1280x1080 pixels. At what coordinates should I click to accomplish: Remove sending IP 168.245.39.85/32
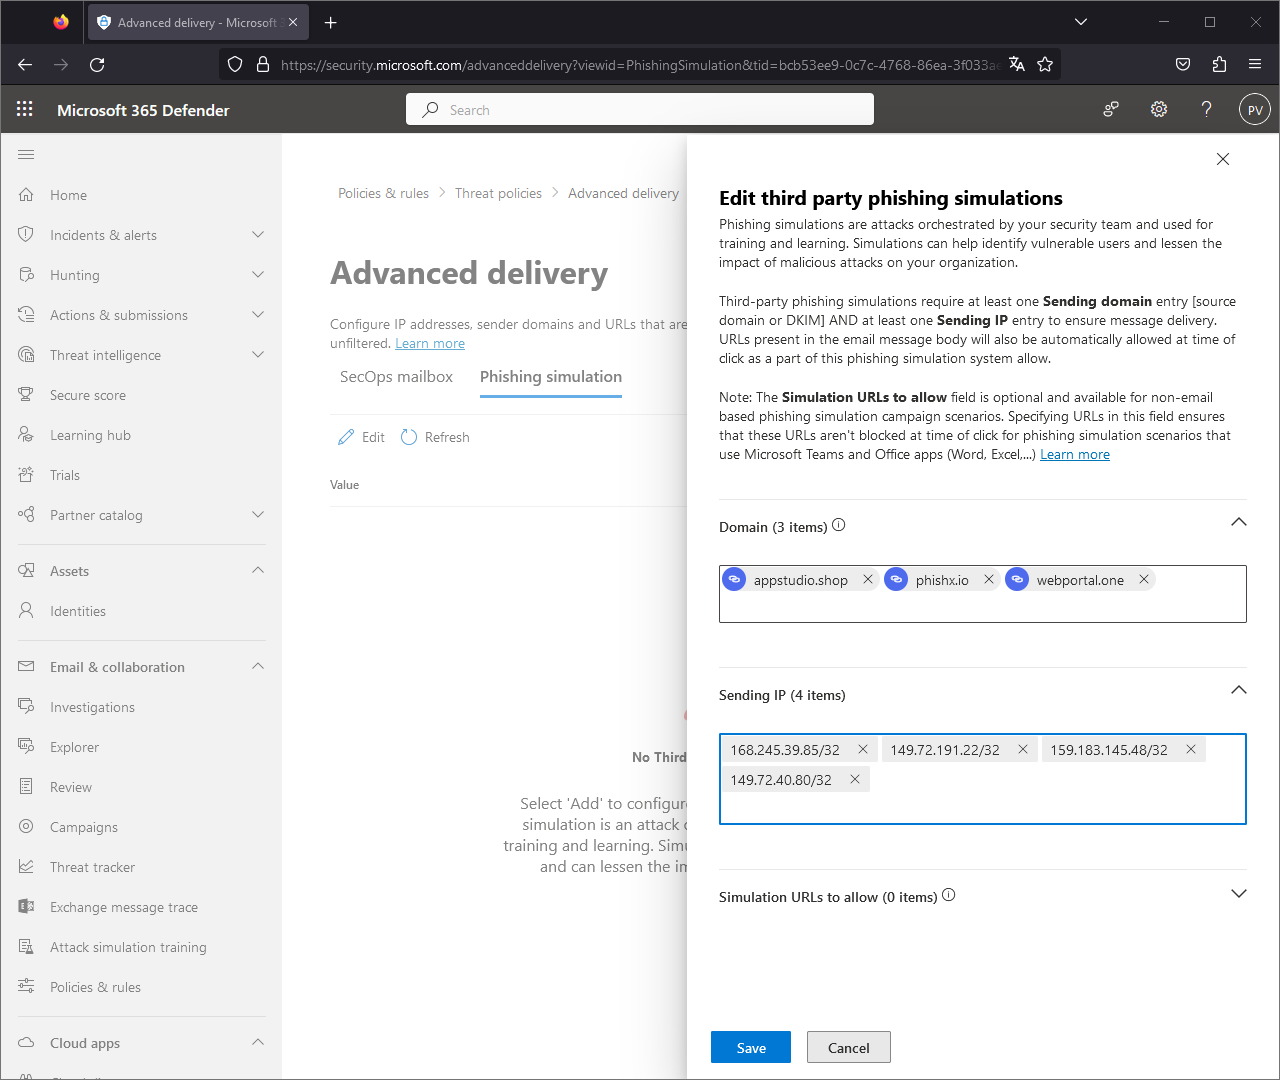click(x=863, y=749)
